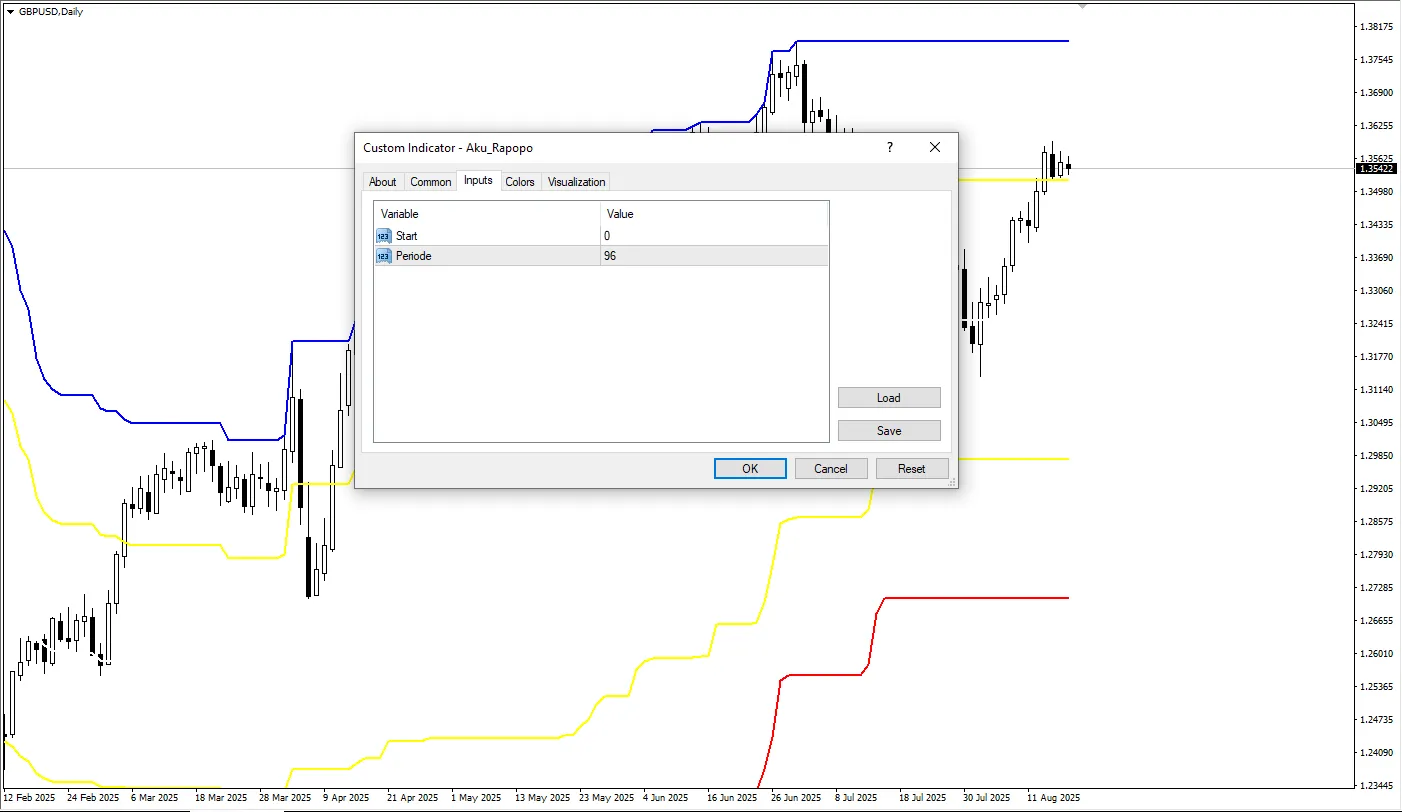Open the GBPUSD,Daily chart dropdown arrow
The width and height of the screenshot is (1402, 812).
pyautogui.click(x=11, y=11)
